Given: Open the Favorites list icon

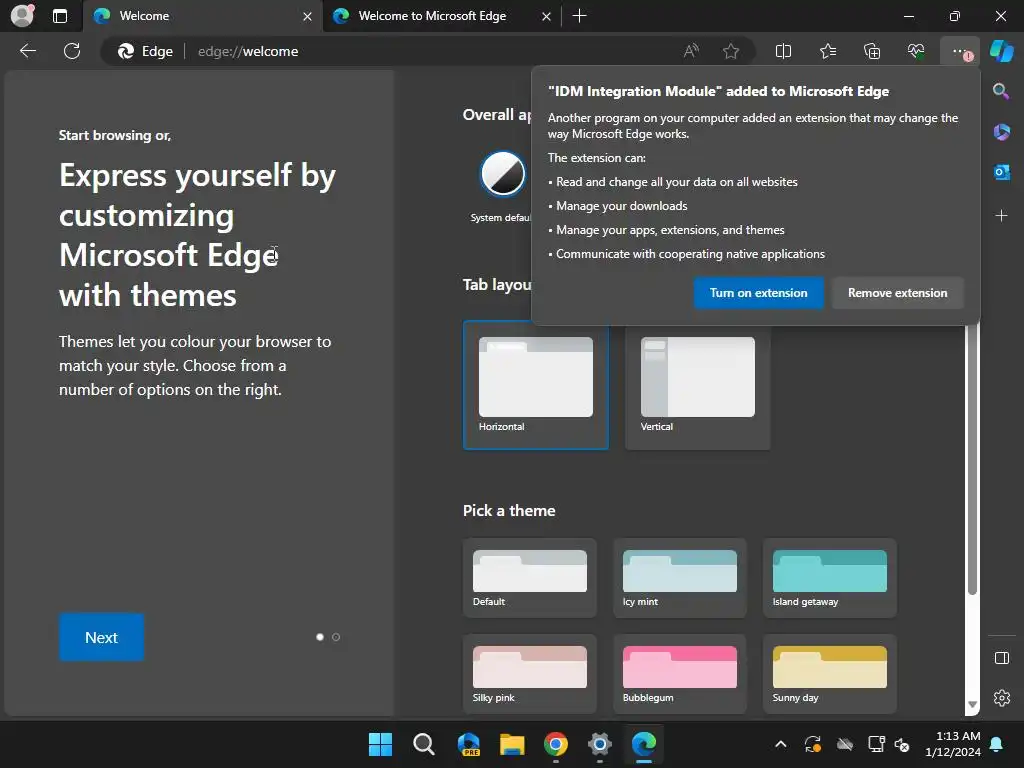Looking at the screenshot, I should (x=827, y=51).
